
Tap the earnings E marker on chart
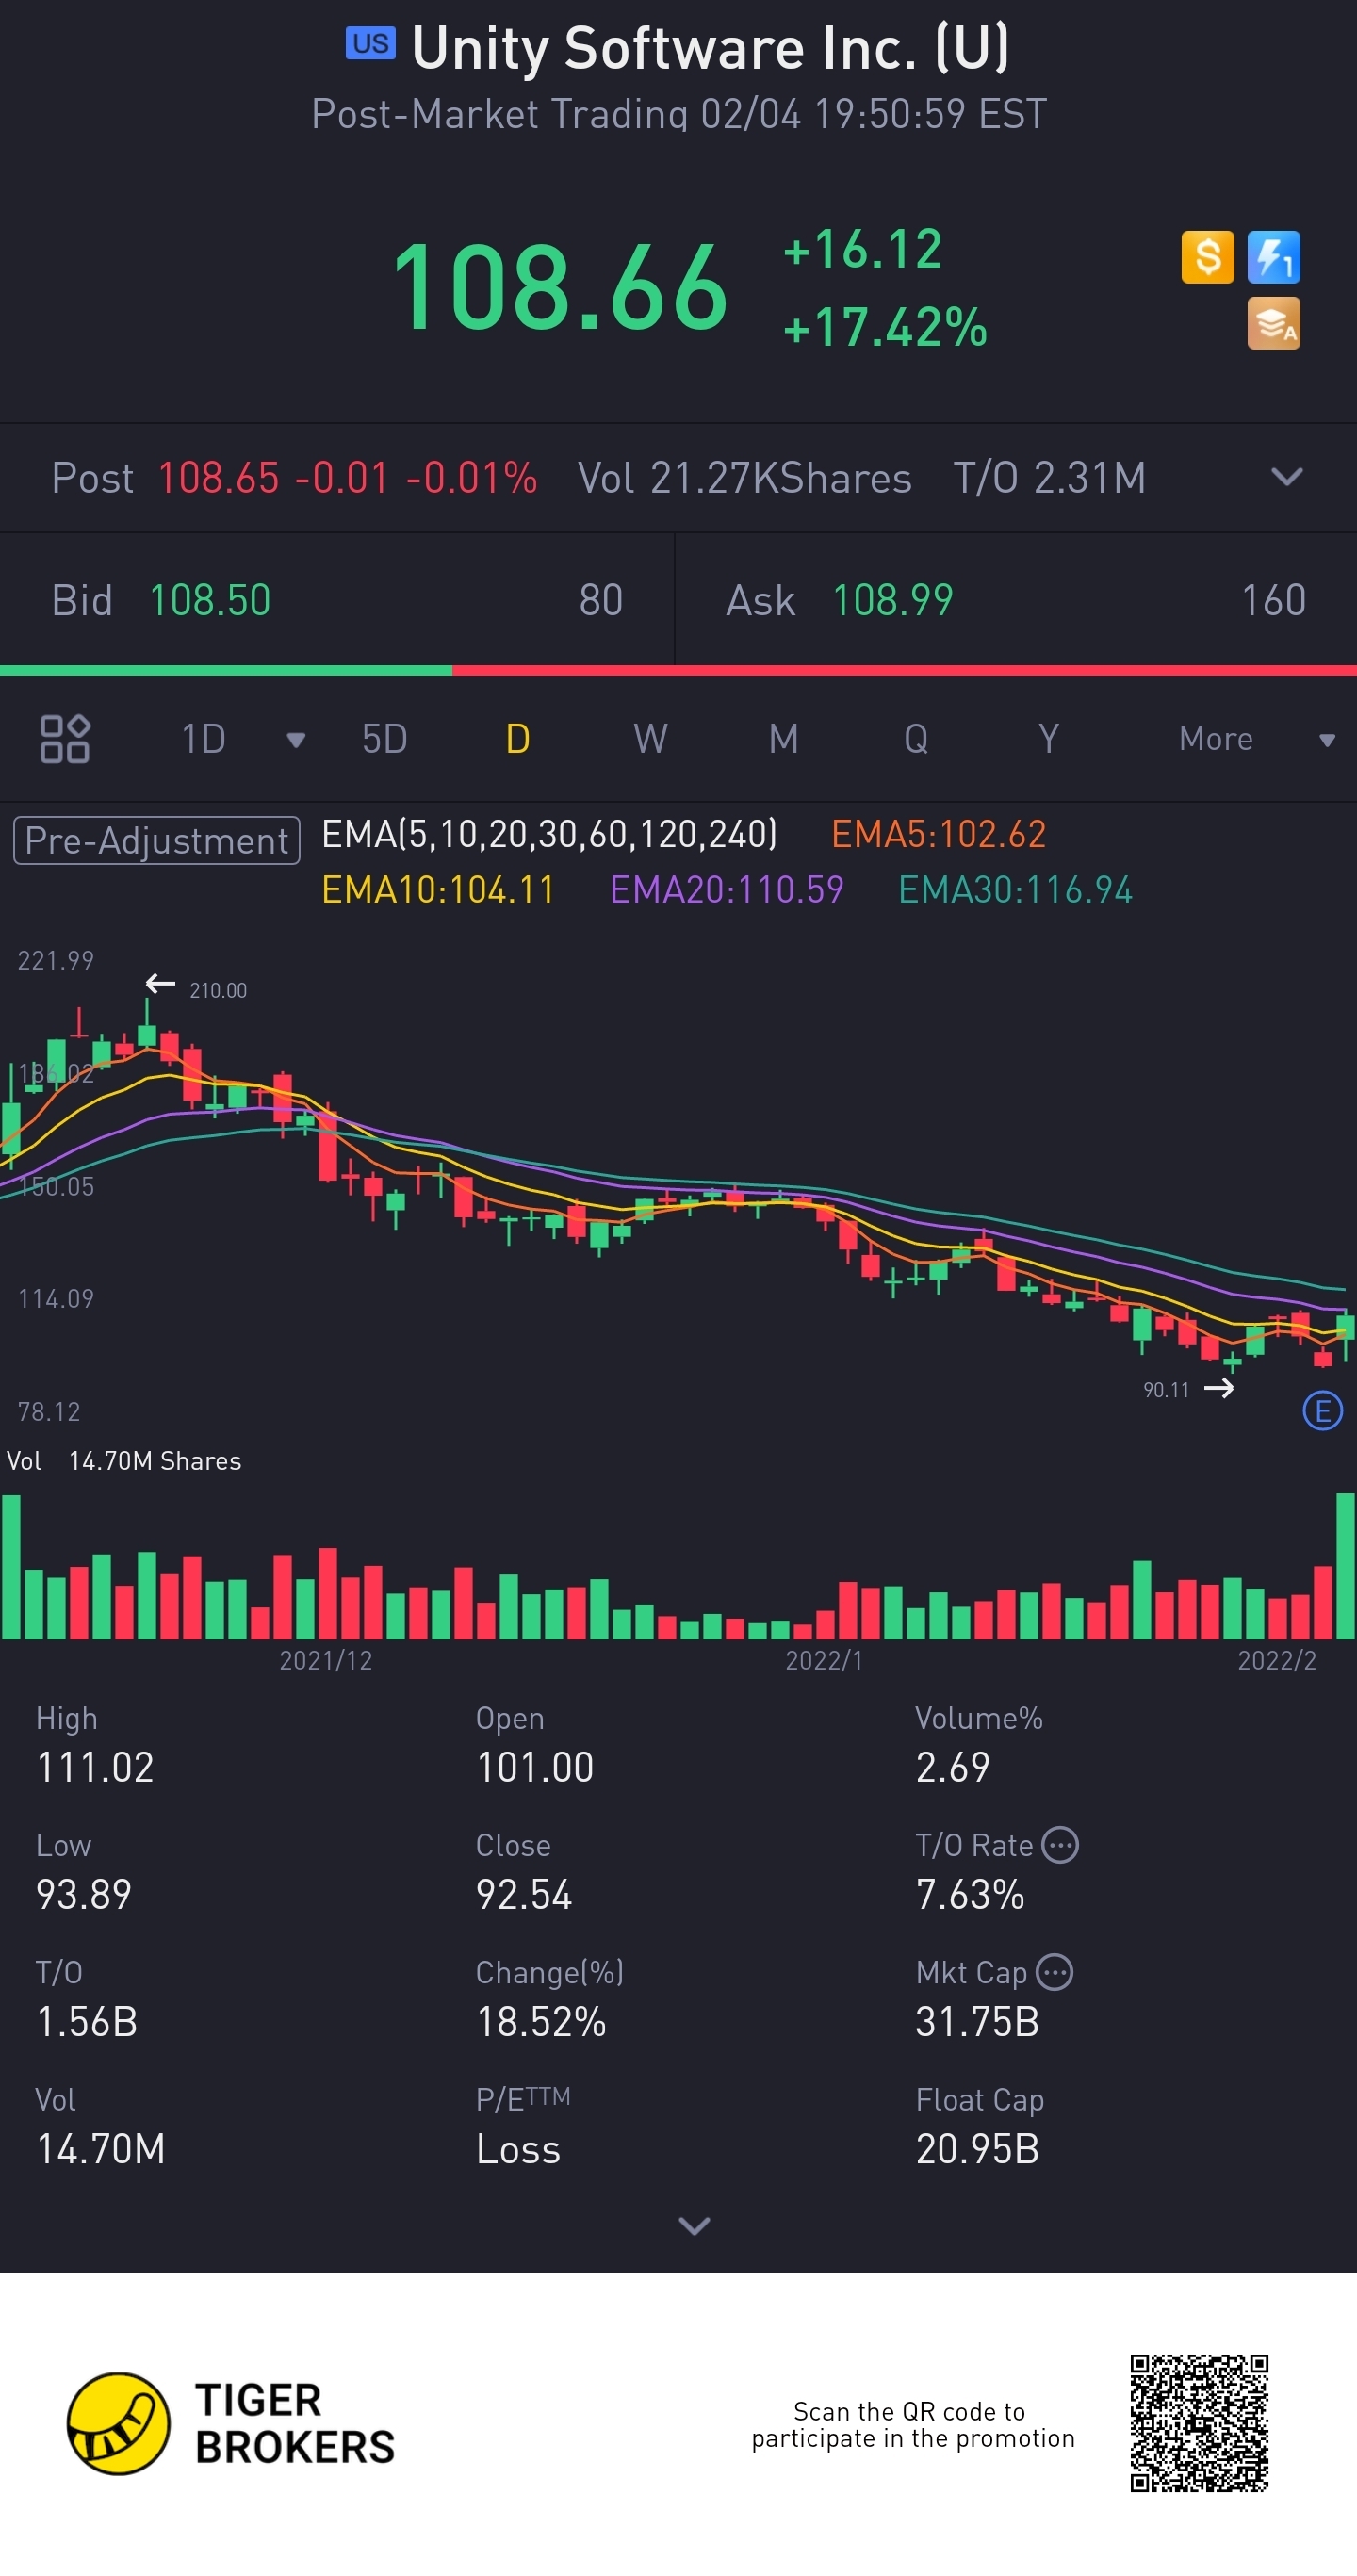(1322, 1411)
